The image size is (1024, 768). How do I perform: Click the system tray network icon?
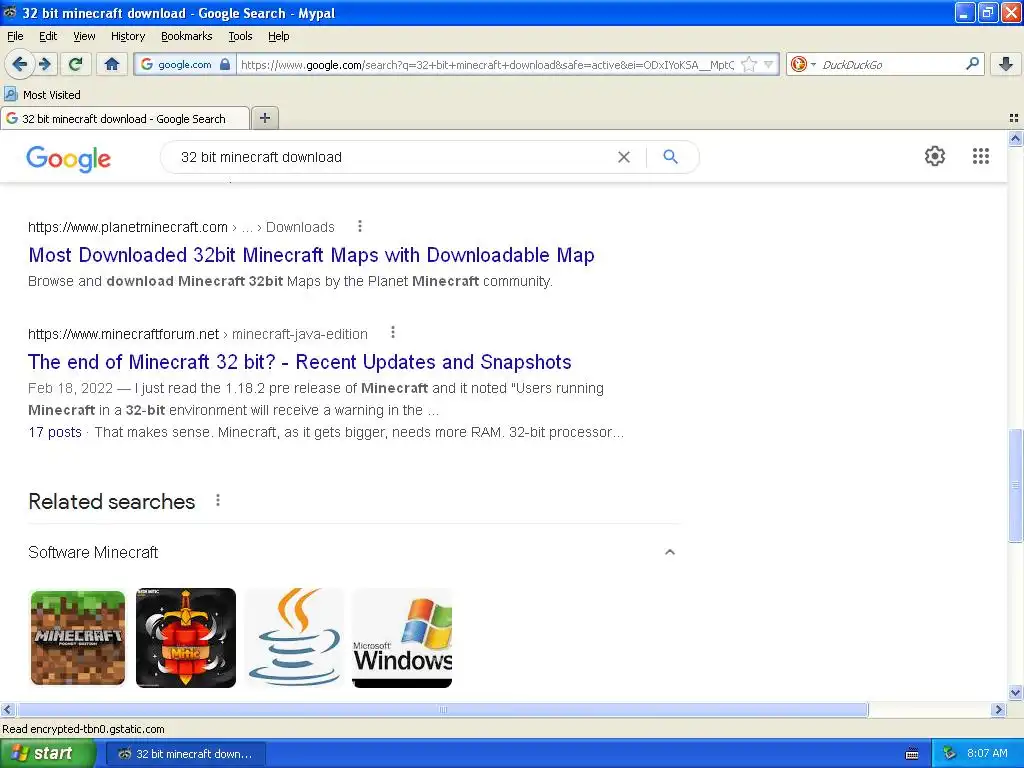tap(950, 754)
